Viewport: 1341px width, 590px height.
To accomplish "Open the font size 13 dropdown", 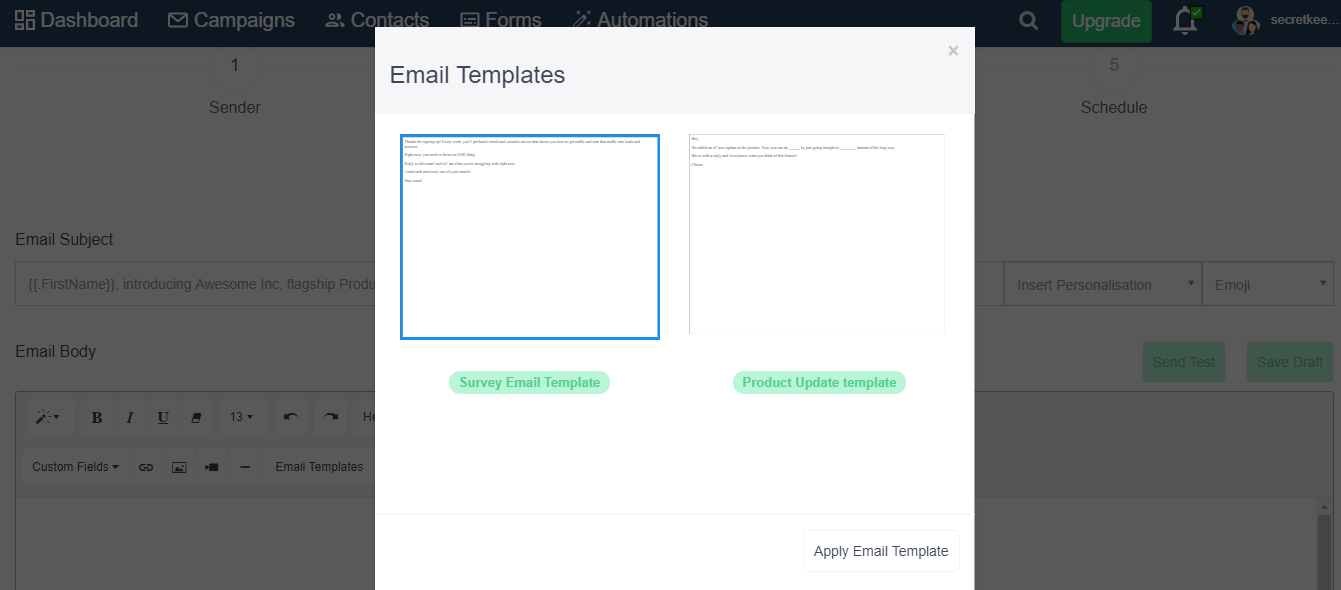I will coord(241,417).
